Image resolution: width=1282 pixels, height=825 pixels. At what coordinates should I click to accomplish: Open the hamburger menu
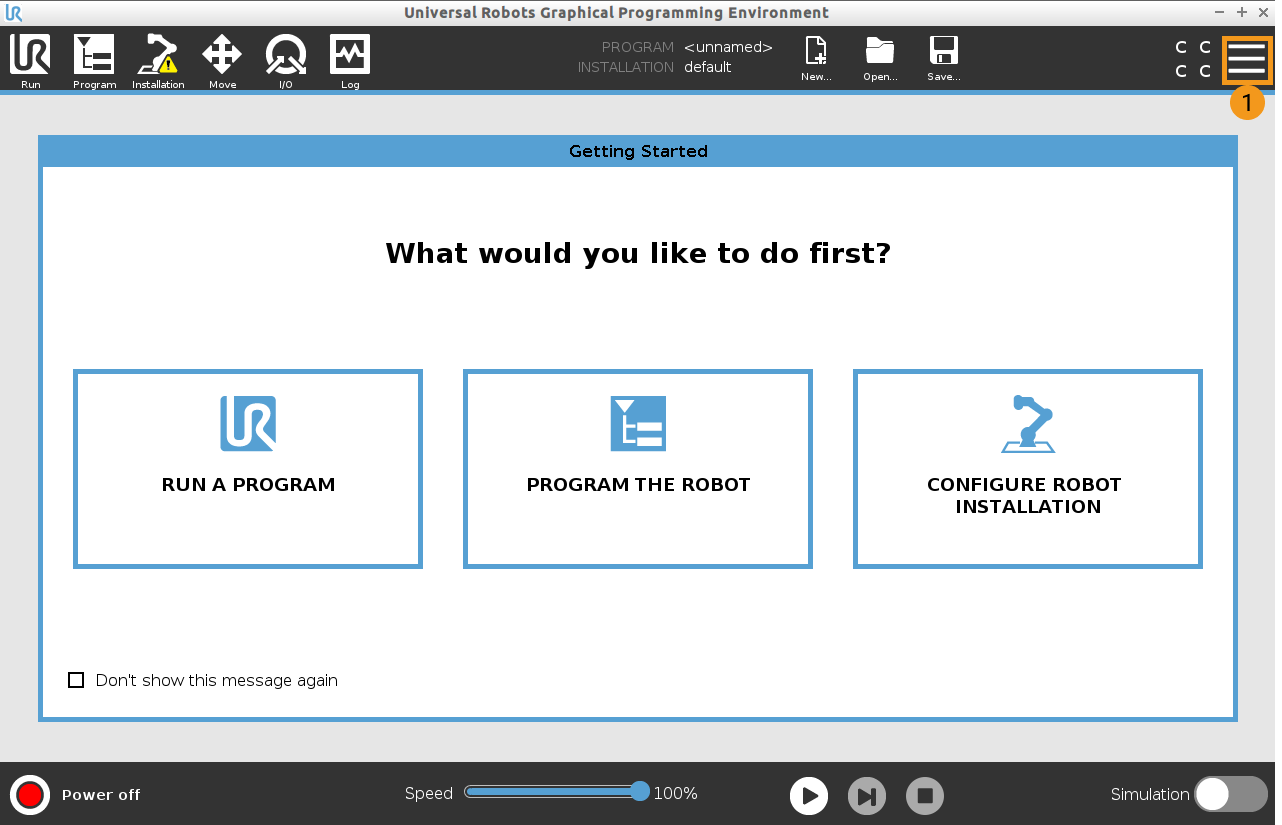click(x=1247, y=60)
